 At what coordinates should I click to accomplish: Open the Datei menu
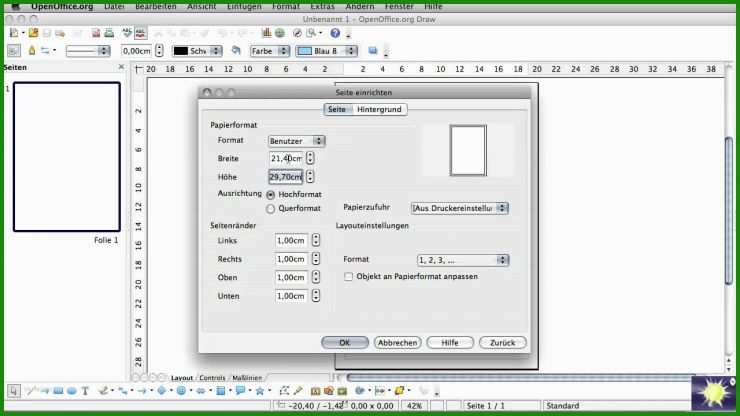click(x=114, y=6)
